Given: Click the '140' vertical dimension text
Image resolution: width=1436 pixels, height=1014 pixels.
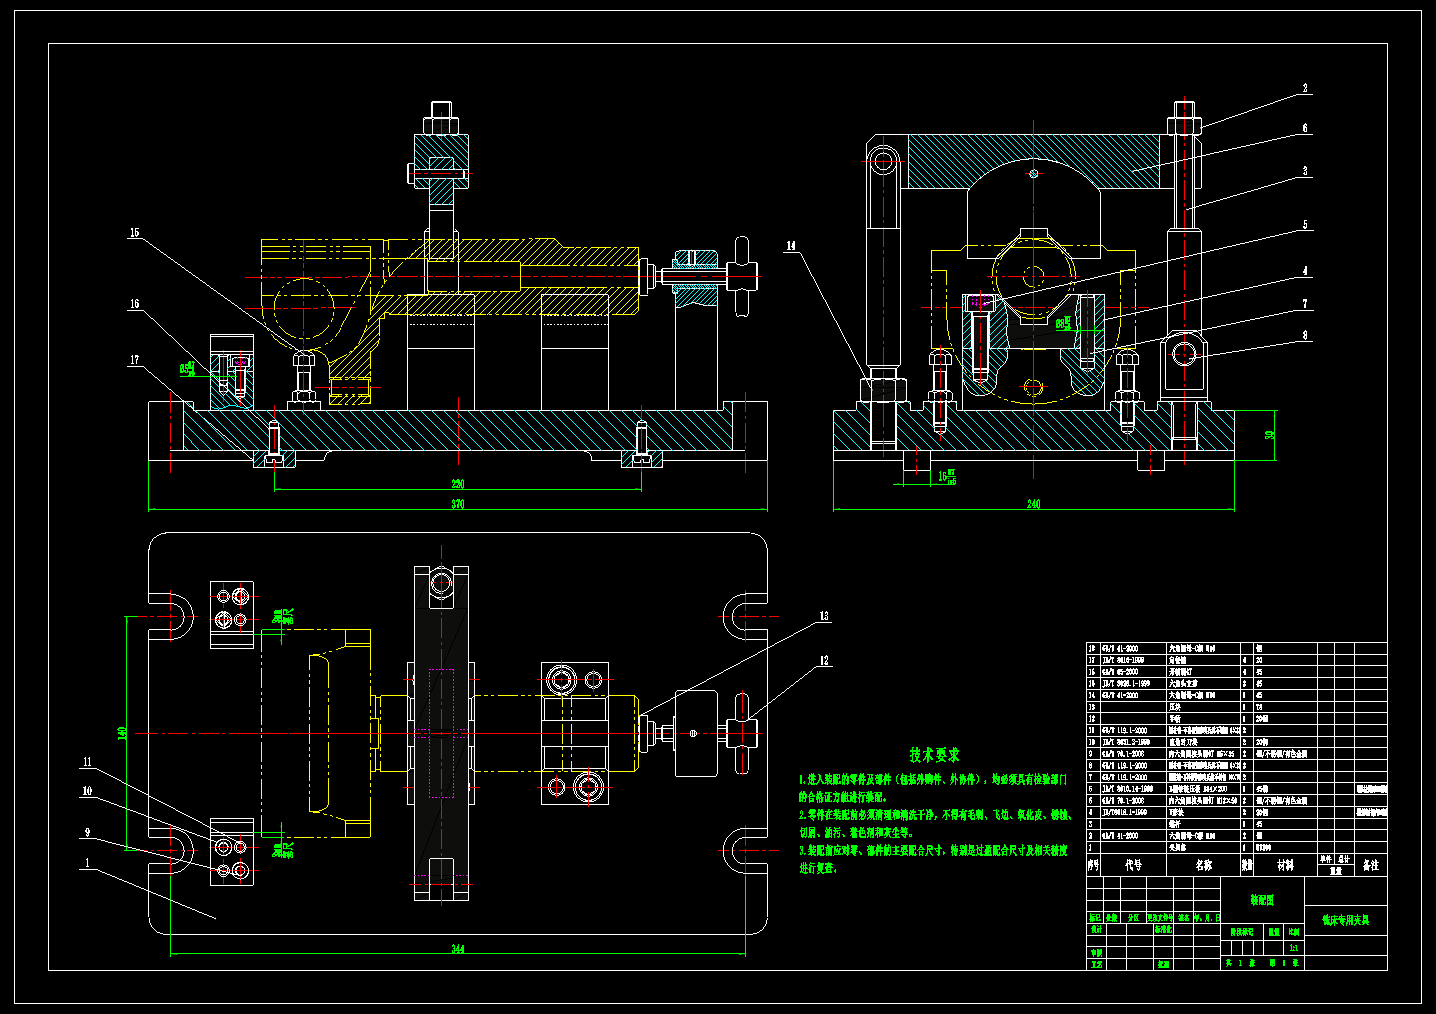Looking at the screenshot, I should (x=122, y=733).
